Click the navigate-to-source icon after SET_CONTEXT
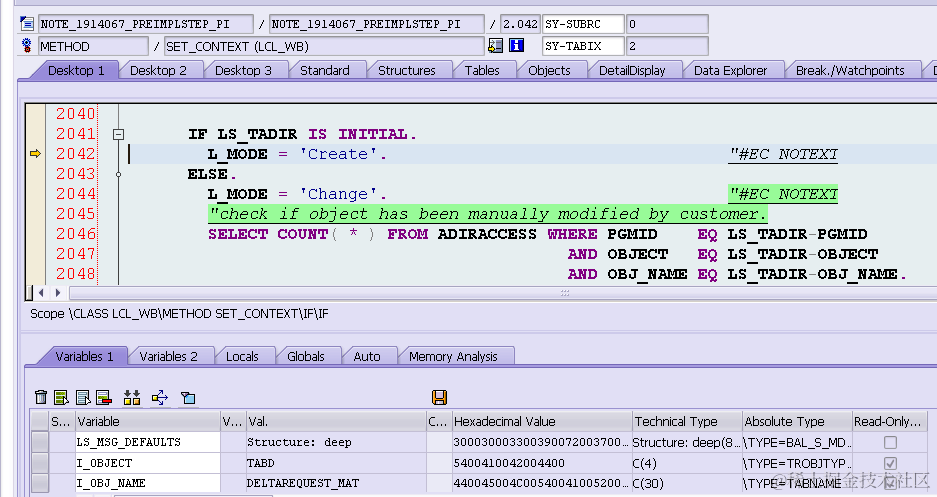 point(495,45)
